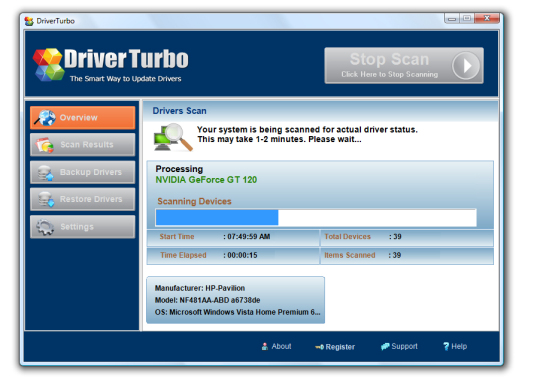
Task: Click the About person icon
Action: (264, 346)
